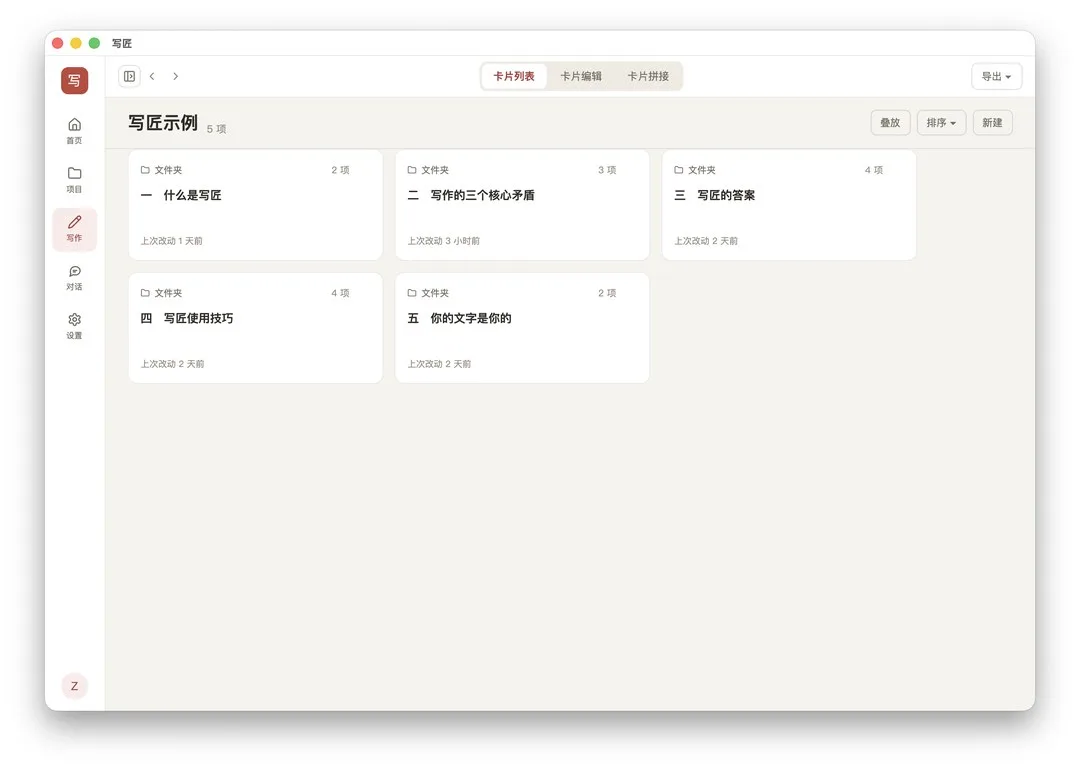Click folder icon on 写匠使用技巧 card
Viewport: 1080px width, 770px height.
tap(145, 293)
